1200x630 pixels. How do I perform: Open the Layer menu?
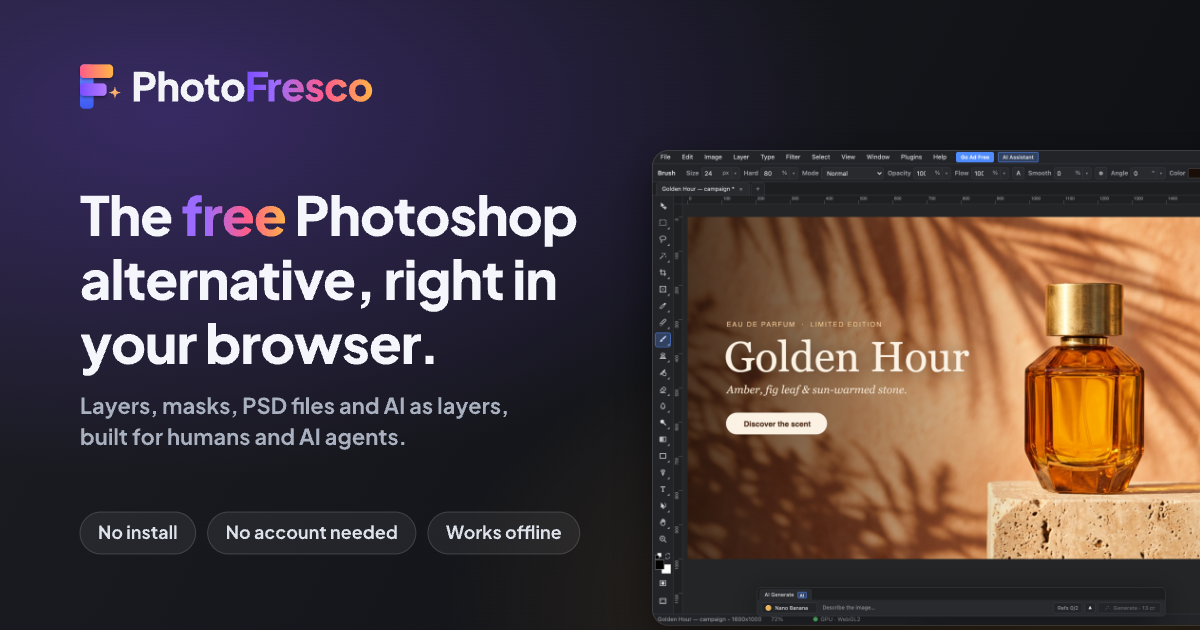coord(741,157)
